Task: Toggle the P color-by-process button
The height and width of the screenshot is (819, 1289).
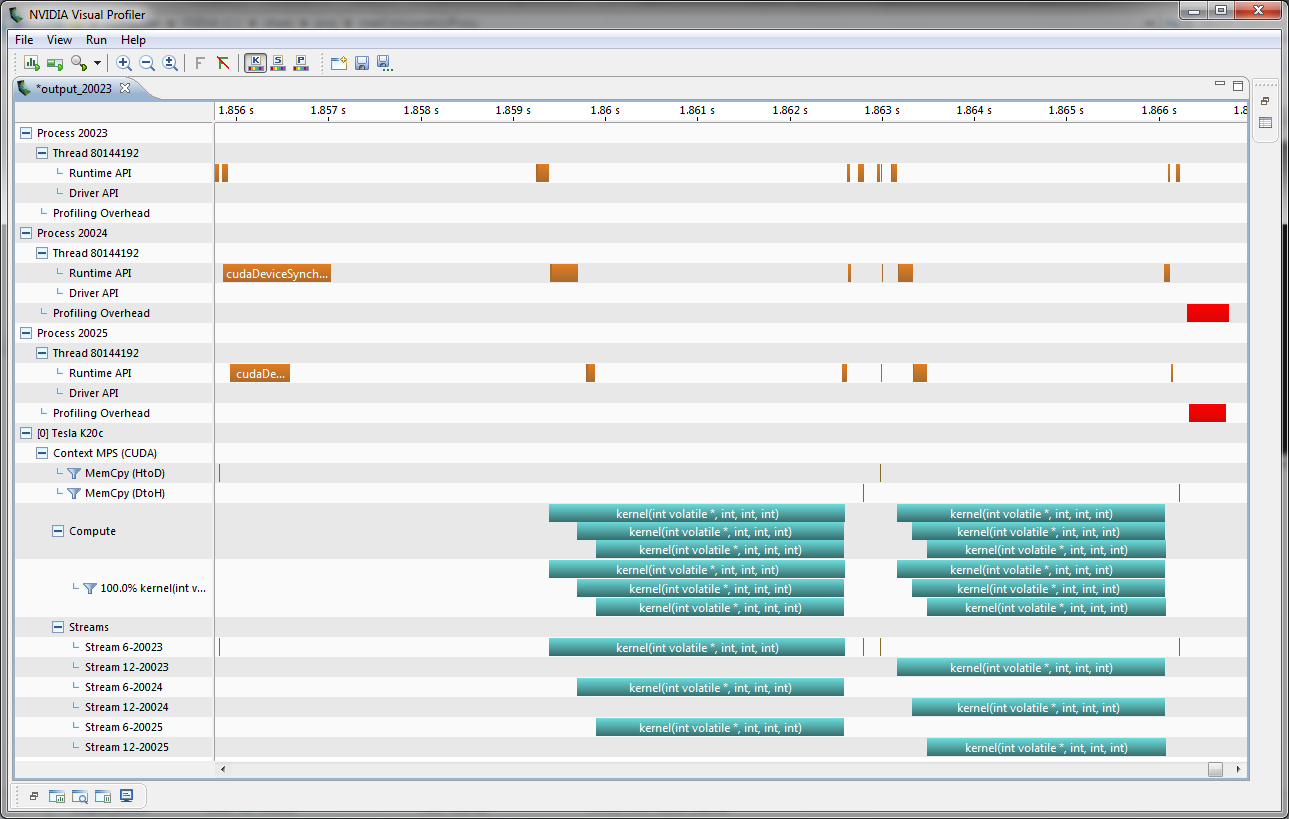Action: pyautogui.click(x=300, y=63)
